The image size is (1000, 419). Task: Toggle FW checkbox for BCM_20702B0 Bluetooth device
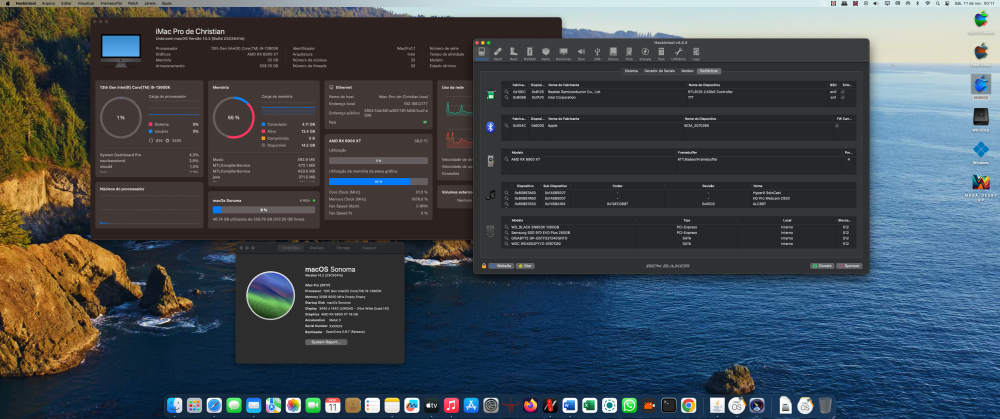837,126
